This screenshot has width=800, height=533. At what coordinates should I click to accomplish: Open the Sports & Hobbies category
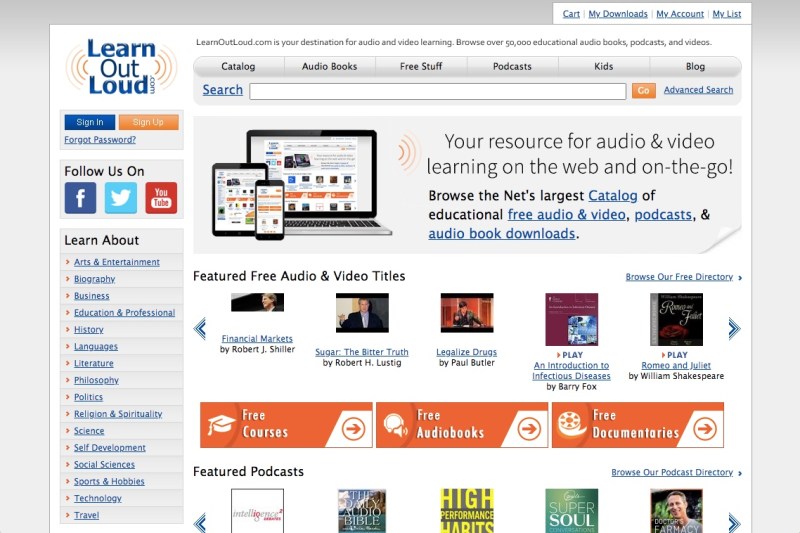pyautogui.click(x=109, y=481)
